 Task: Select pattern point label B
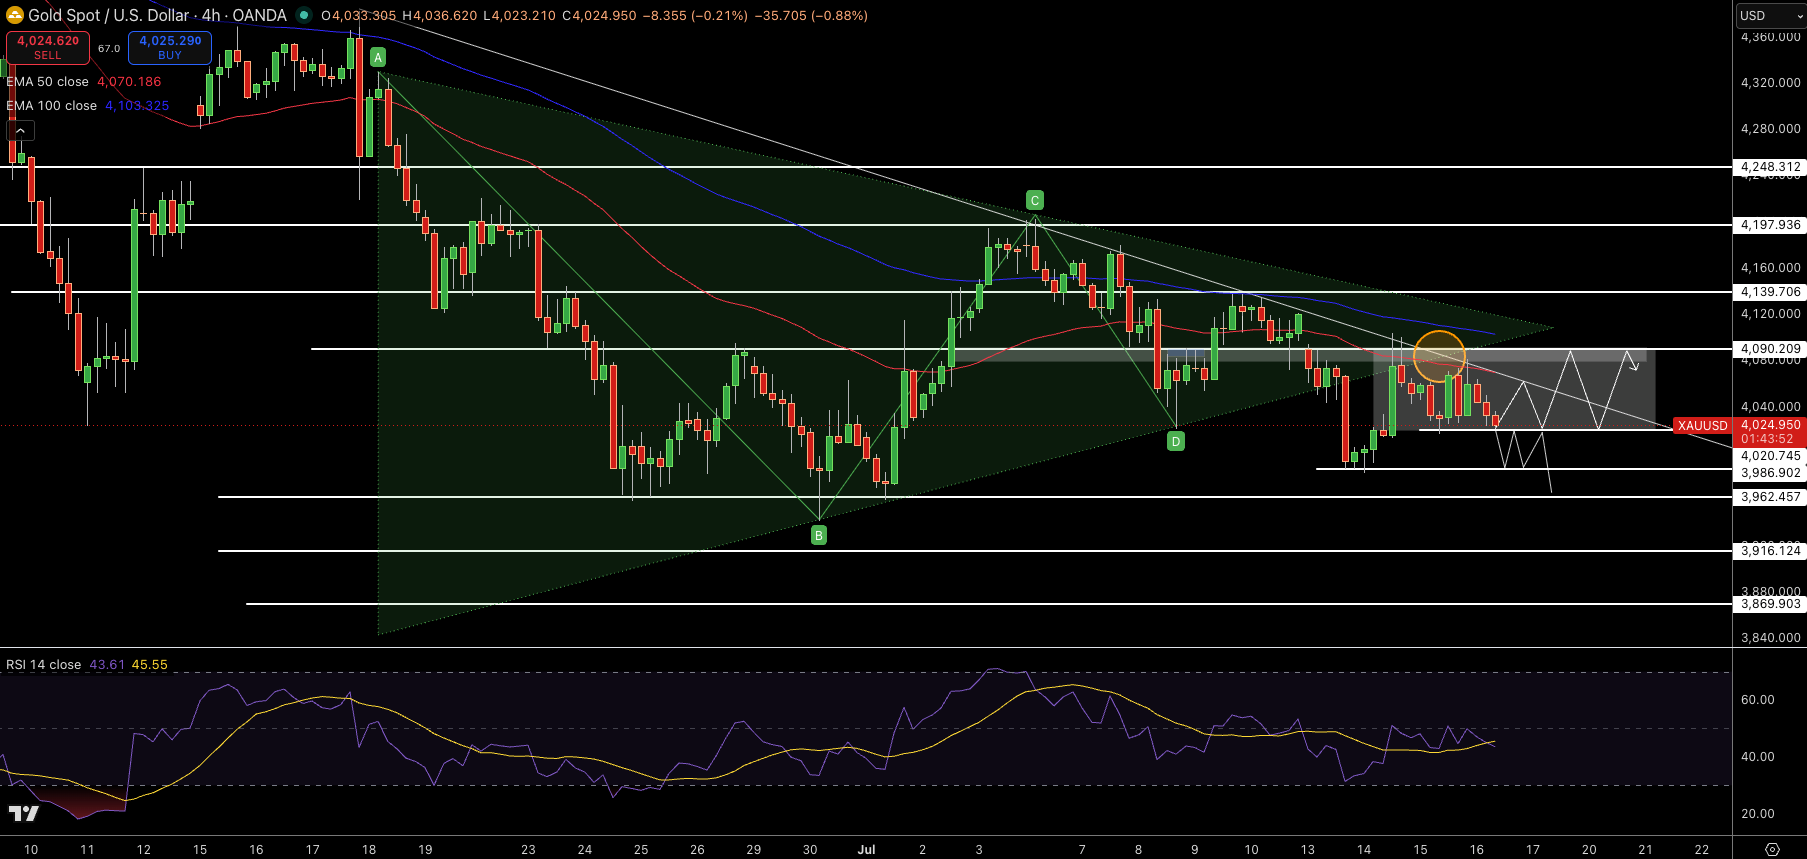(819, 535)
